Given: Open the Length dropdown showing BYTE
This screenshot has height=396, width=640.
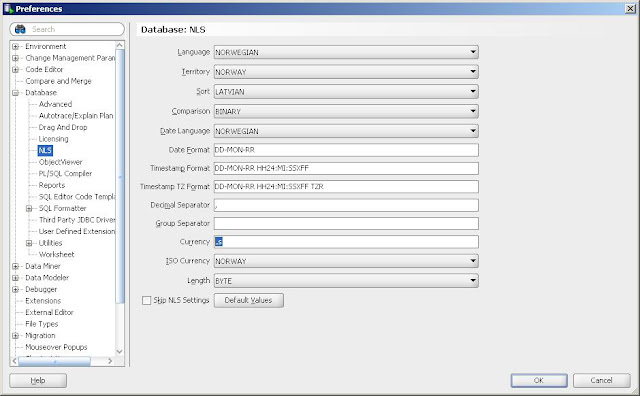Looking at the screenshot, I should coord(346,280).
